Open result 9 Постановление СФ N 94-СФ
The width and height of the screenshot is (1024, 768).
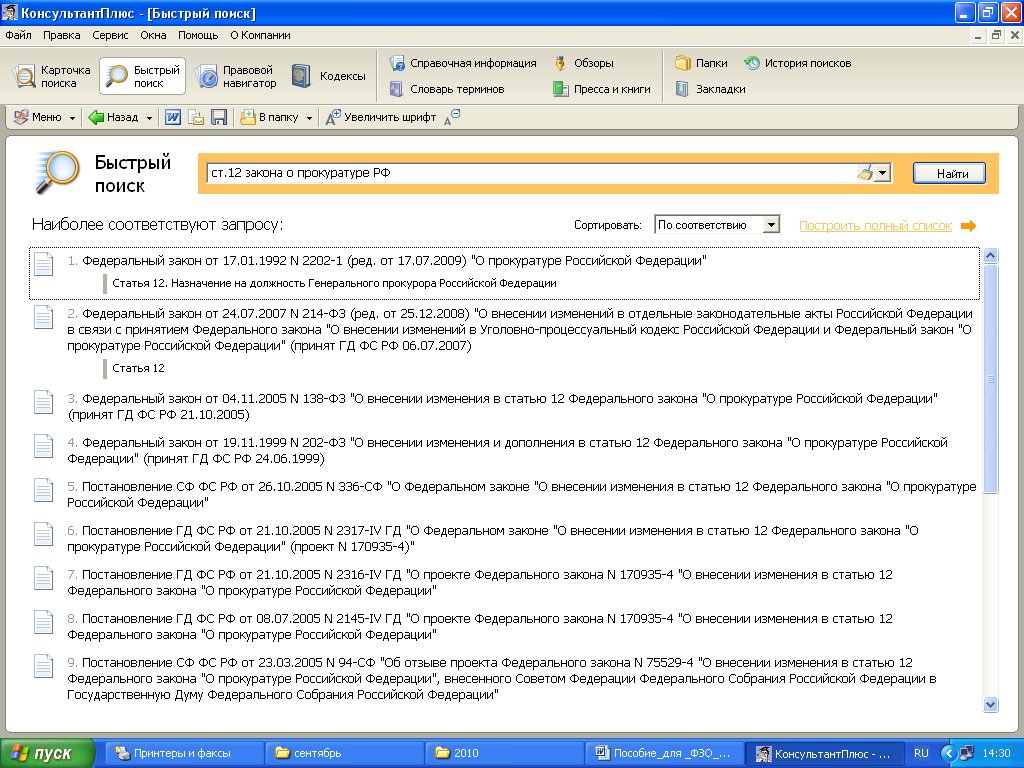click(x=502, y=679)
